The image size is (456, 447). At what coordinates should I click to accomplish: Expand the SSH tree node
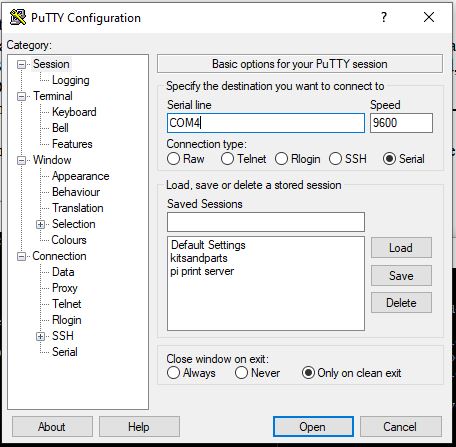tap(40, 336)
